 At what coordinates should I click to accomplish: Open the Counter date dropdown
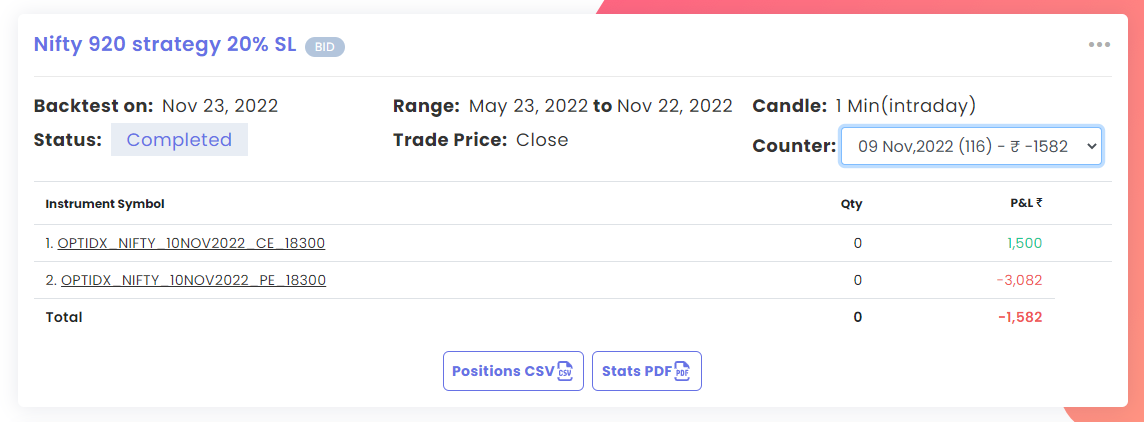tap(971, 146)
